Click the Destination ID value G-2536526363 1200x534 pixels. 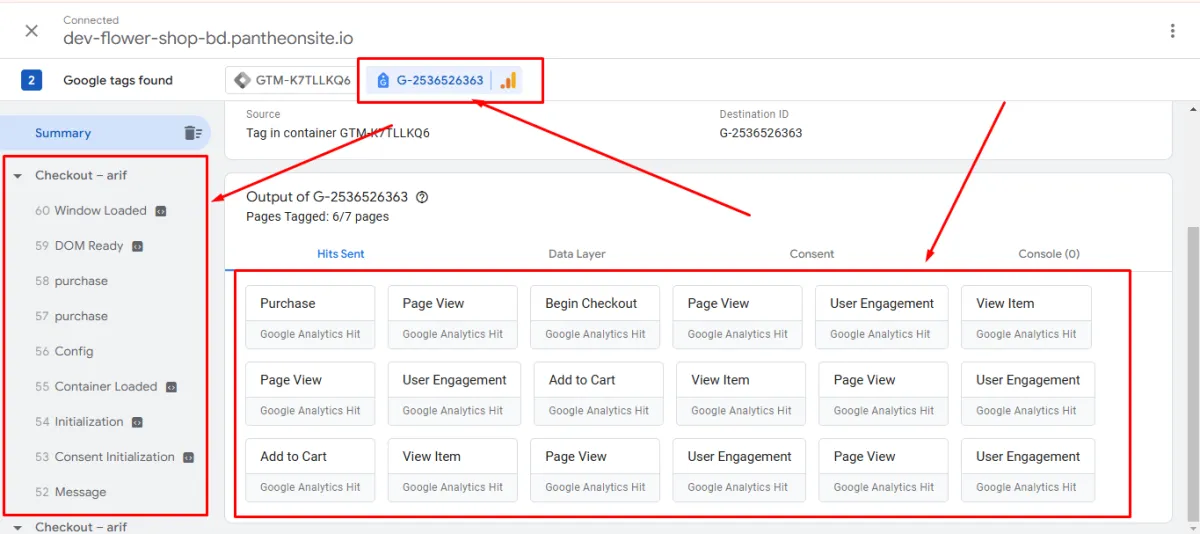(x=760, y=133)
